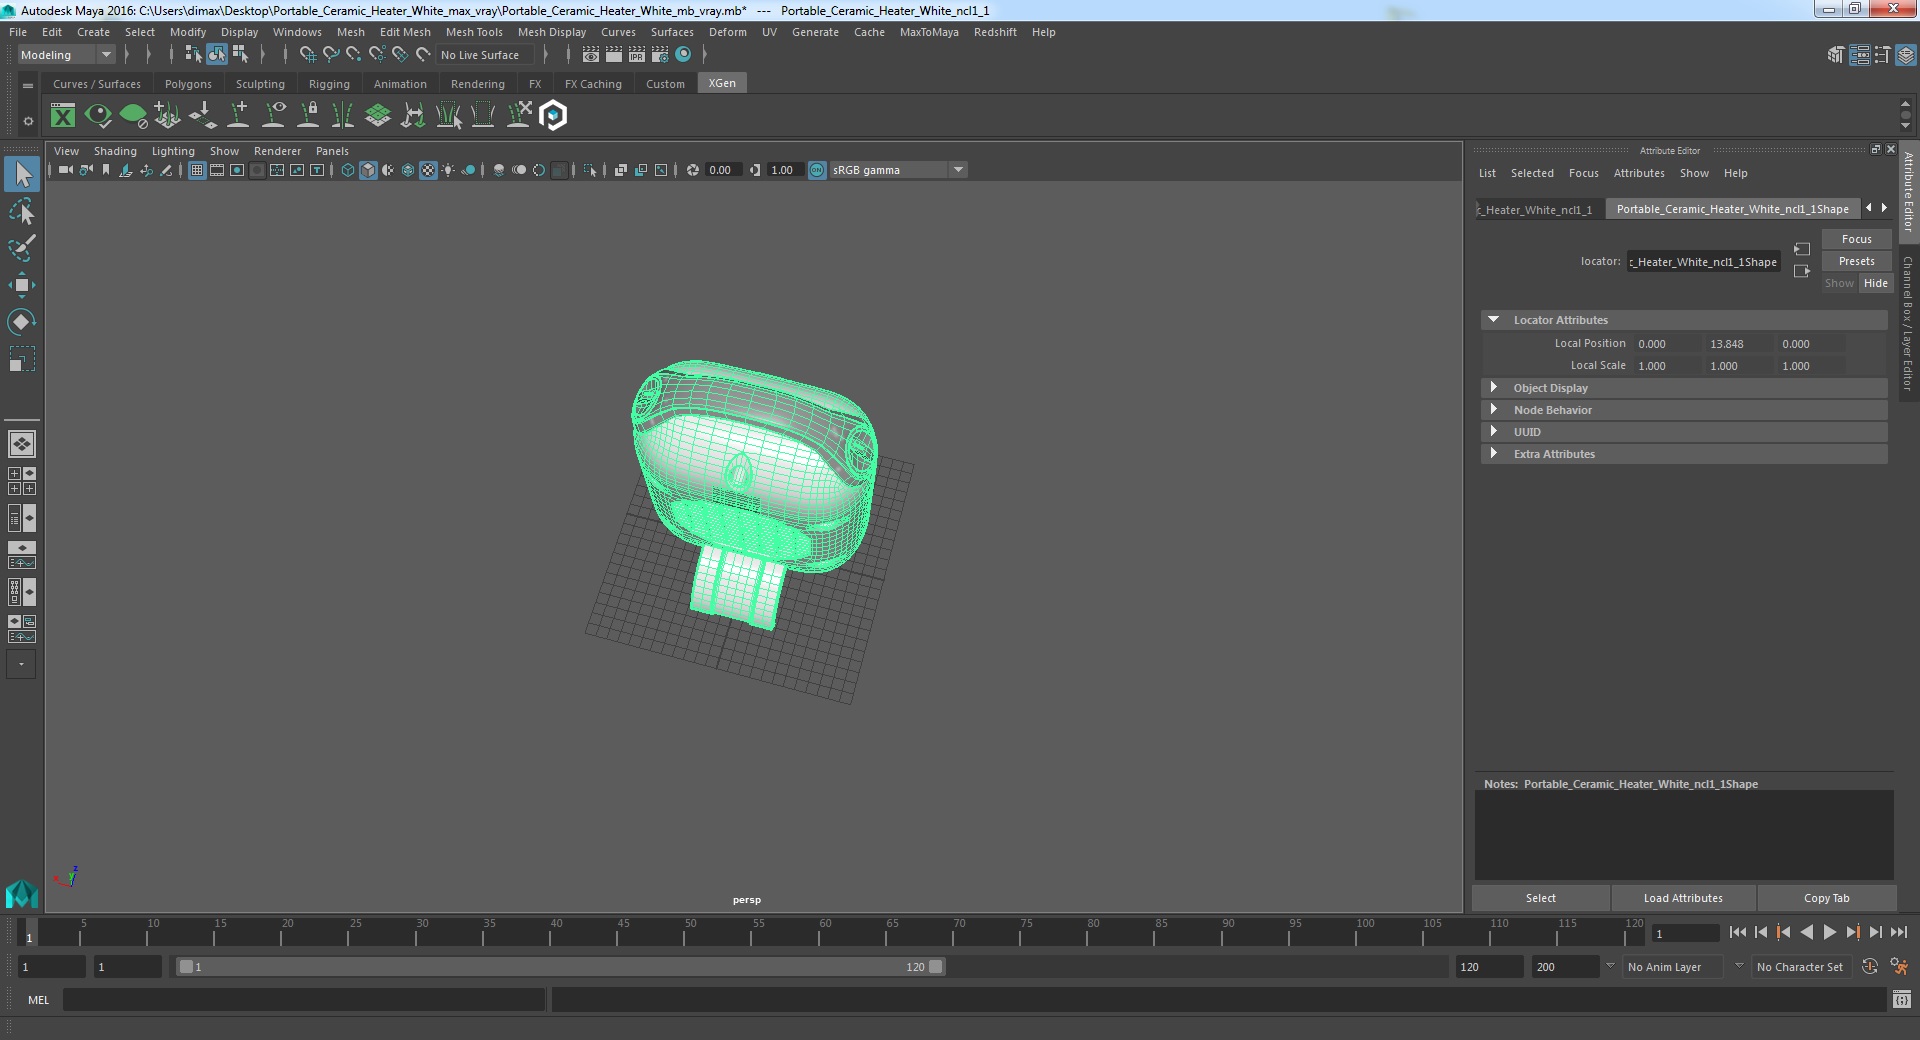Click the No Live Surface field

484,55
